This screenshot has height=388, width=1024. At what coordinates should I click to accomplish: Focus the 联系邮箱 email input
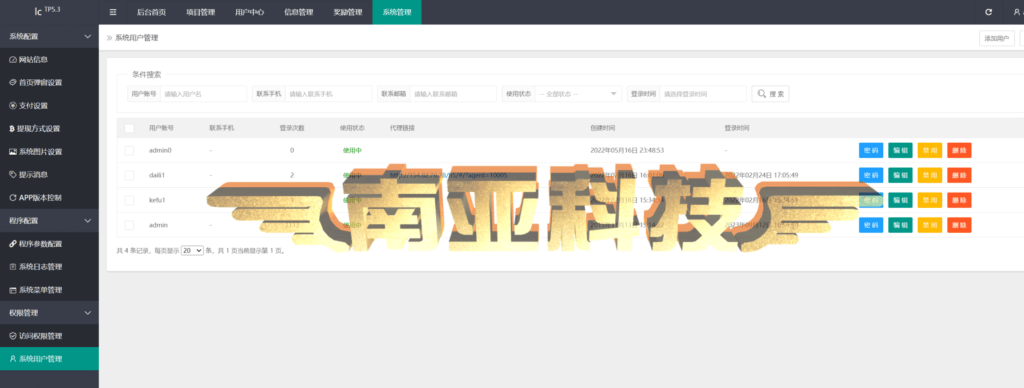[453, 94]
